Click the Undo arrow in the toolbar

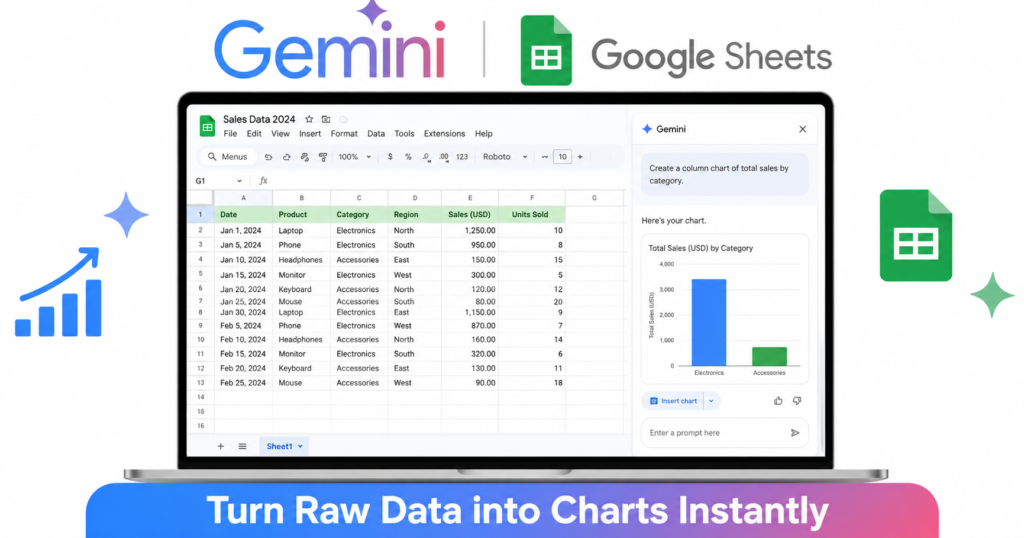[268, 157]
